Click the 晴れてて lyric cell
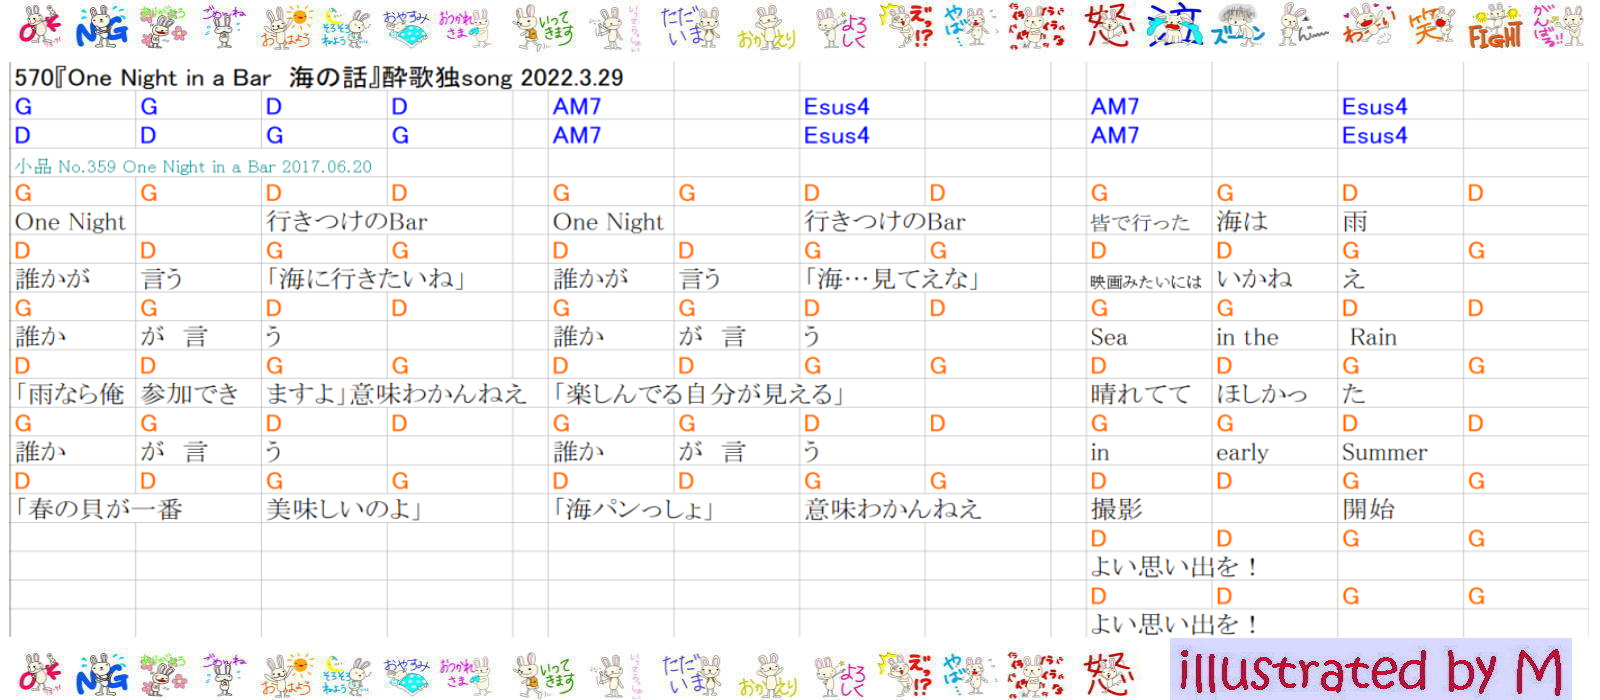The image size is (1600, 700). (1140, 394)
